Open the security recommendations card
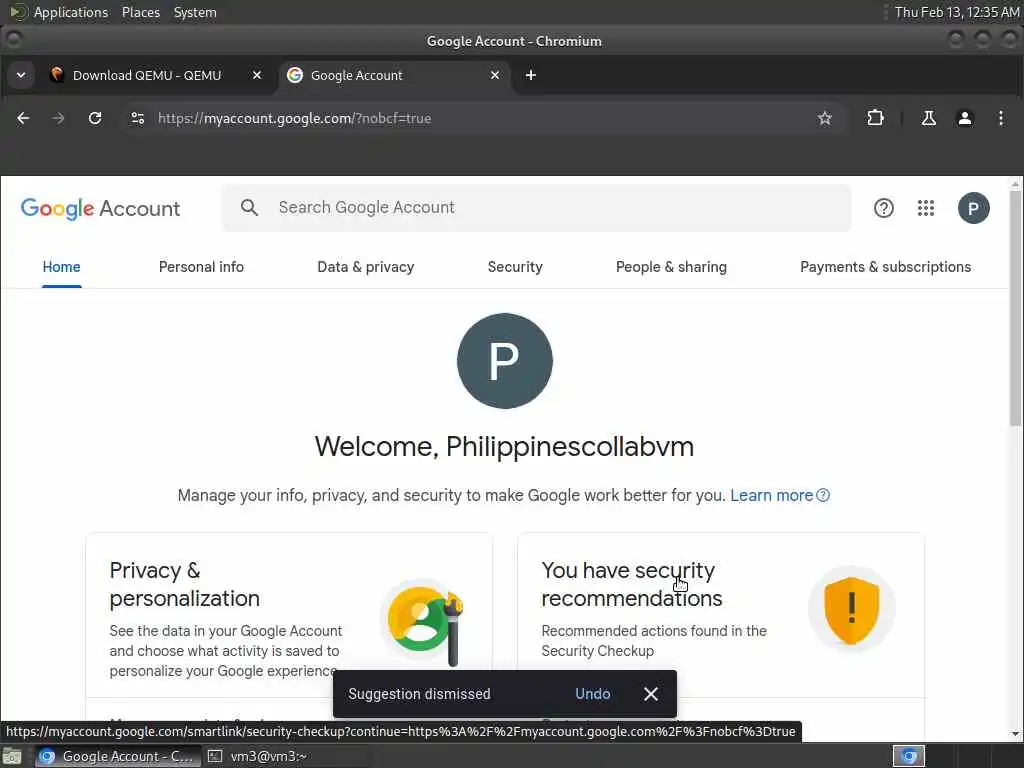This screenshot has height=768, width=1024. (721, 616)
